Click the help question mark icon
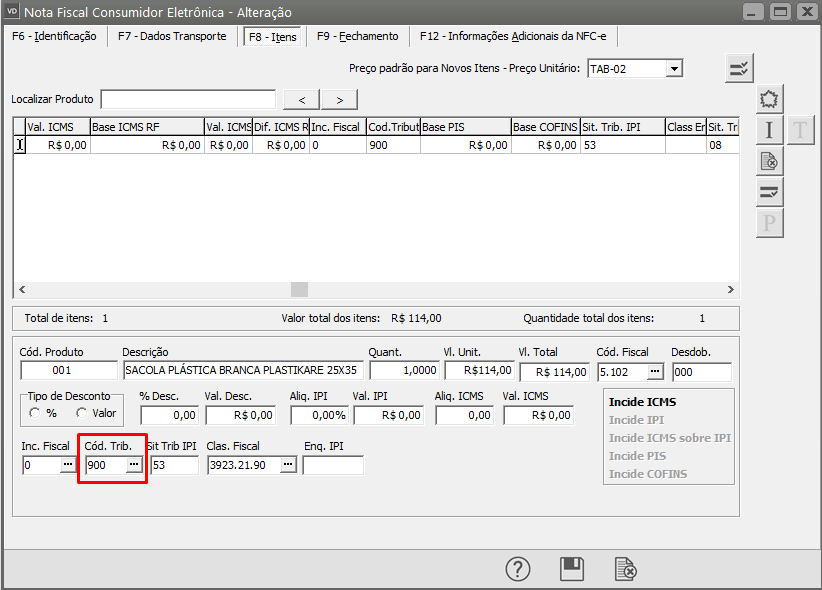The image size is (822, 590). pos(517,569)
